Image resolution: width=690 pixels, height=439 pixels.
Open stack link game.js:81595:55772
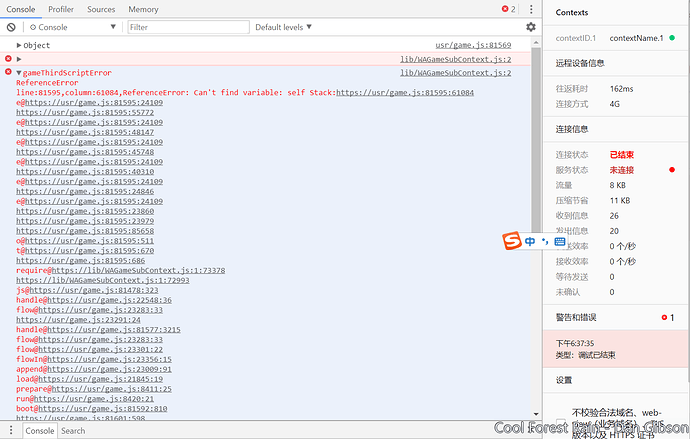coord(85,112)
